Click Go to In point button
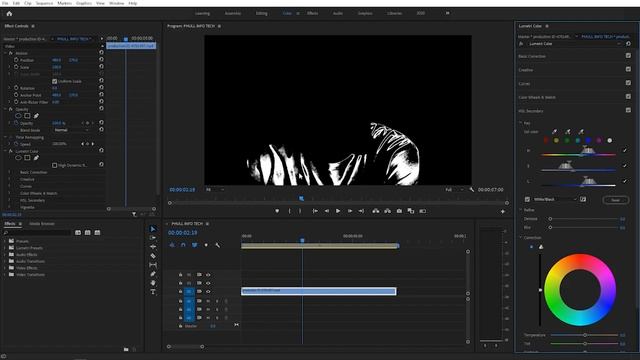The width and height of the screenshot is (640, 360). pyautogui.click(x=315, y=211)
